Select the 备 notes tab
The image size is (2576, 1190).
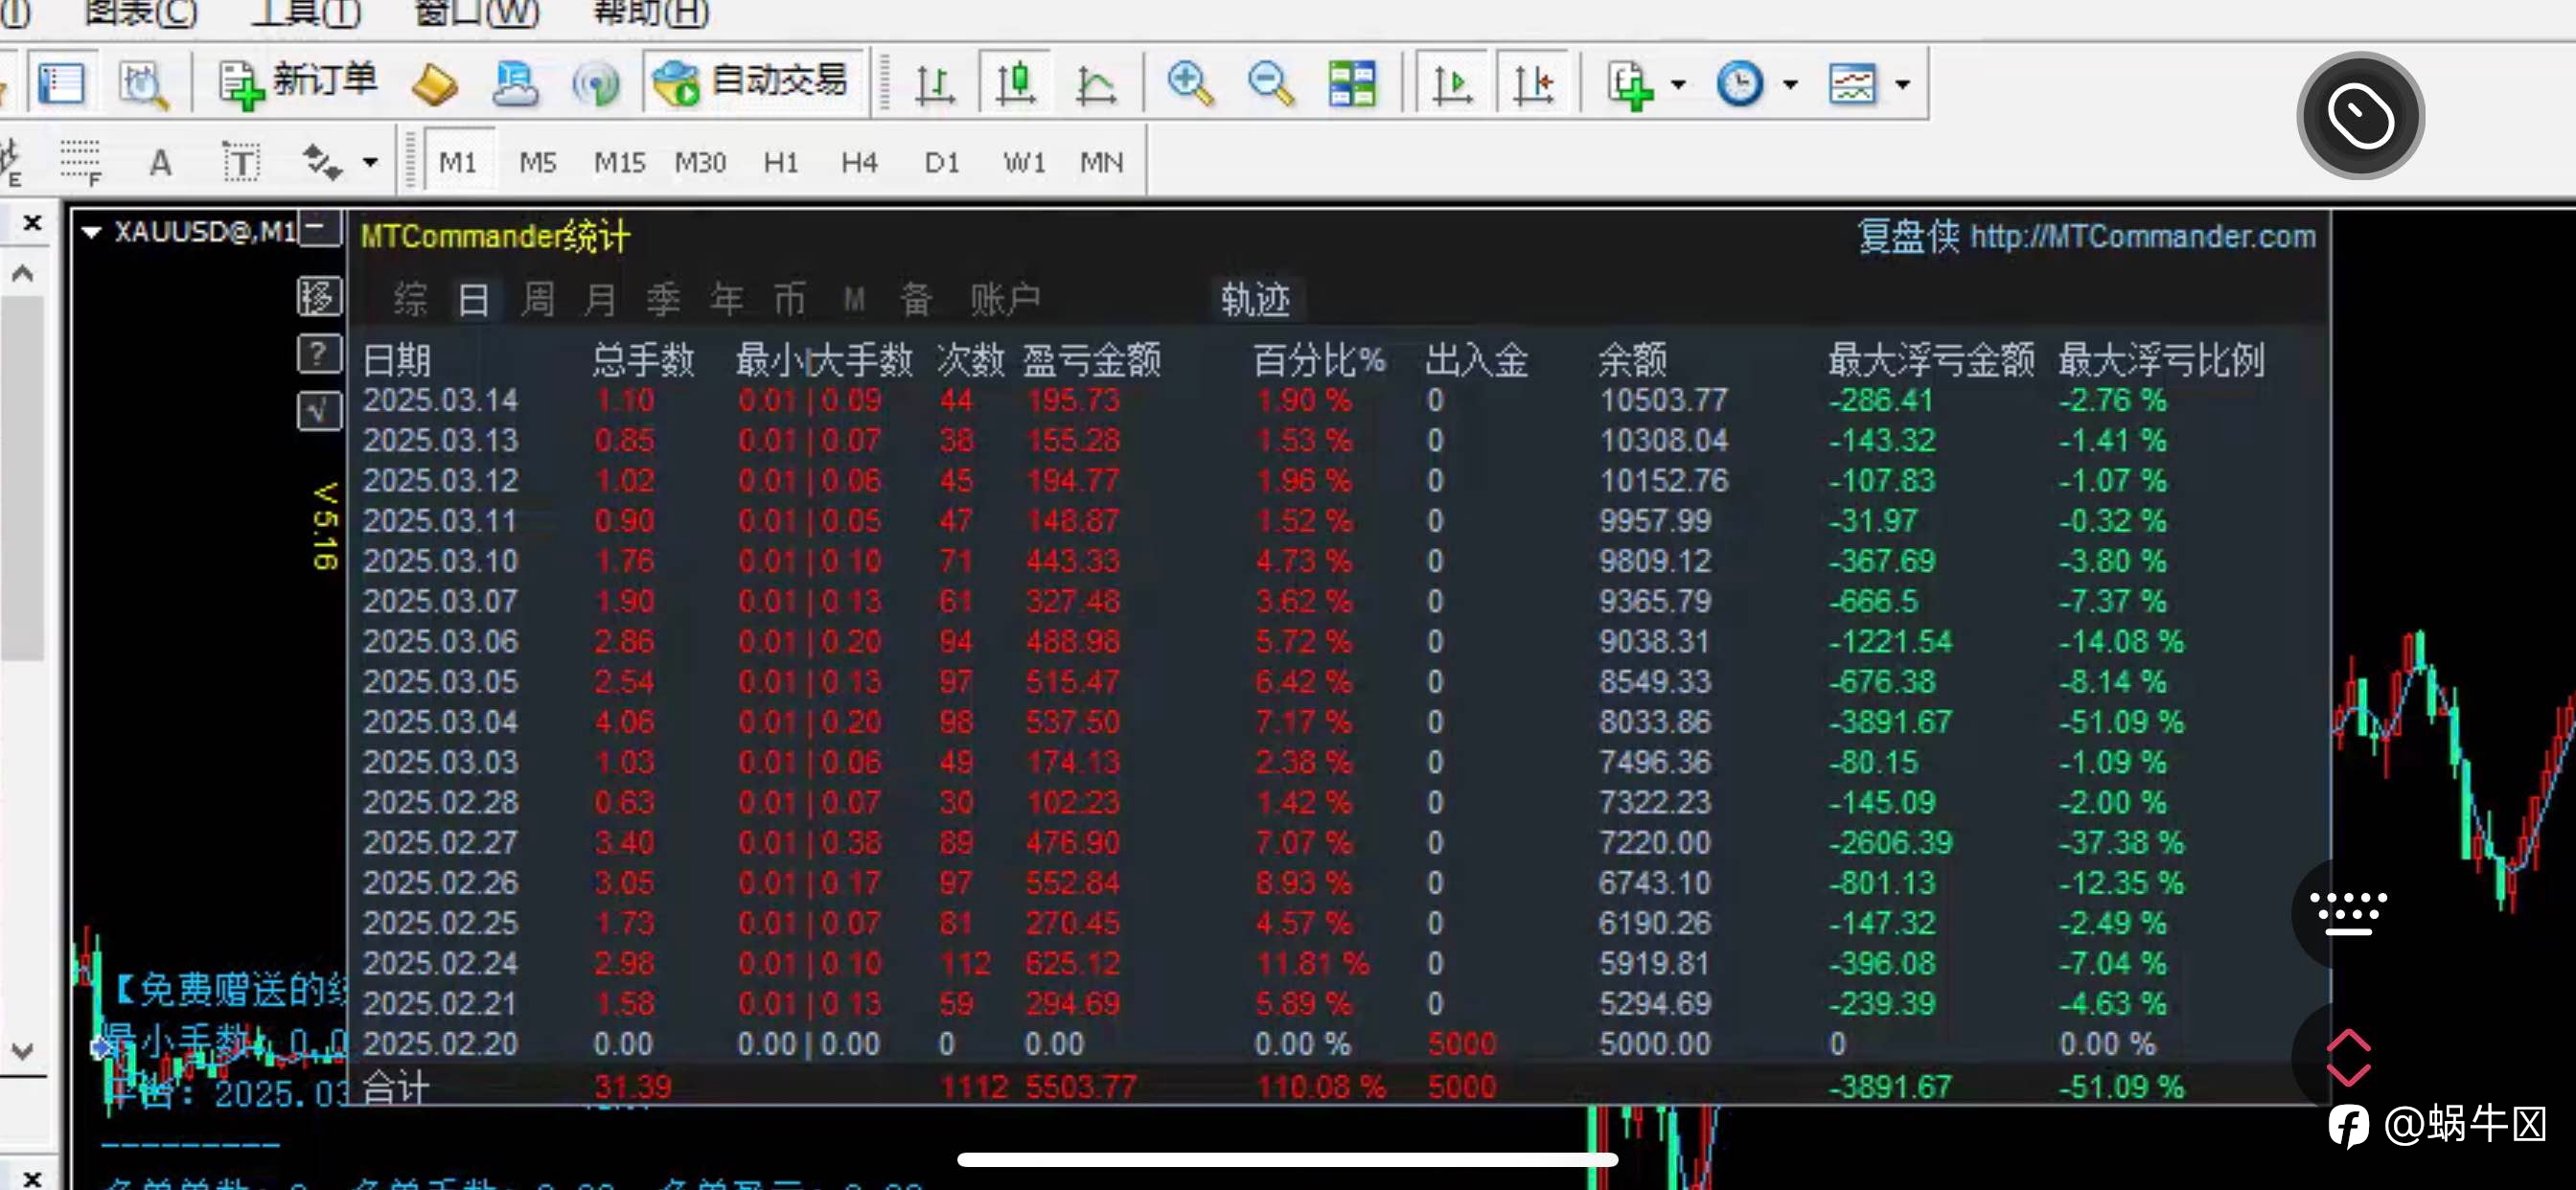(916, 299)
